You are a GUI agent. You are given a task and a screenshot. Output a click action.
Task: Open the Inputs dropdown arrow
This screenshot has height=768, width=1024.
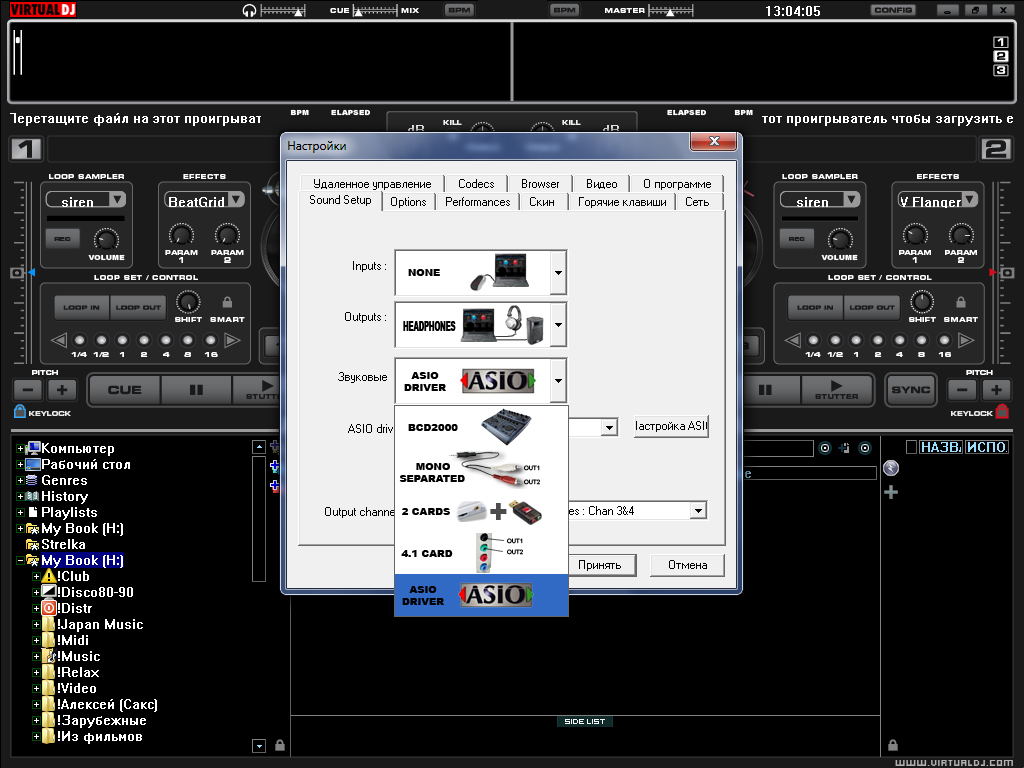(558, 272)
